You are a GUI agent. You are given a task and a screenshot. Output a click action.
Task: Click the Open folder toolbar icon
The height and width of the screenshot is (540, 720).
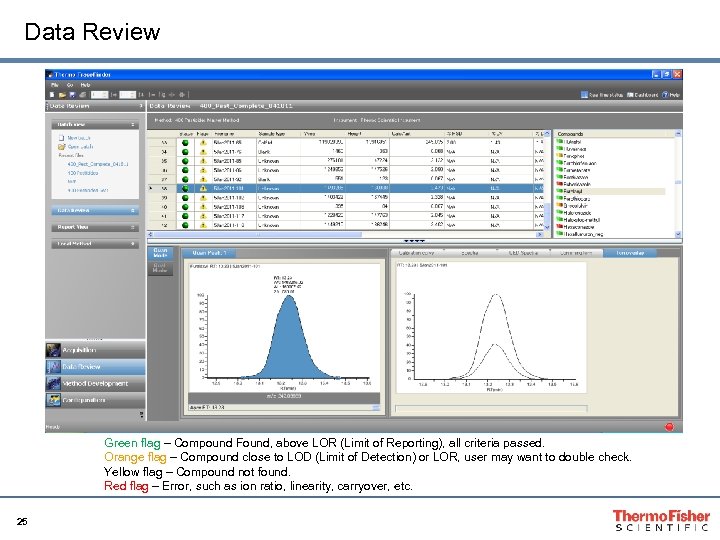62,95
